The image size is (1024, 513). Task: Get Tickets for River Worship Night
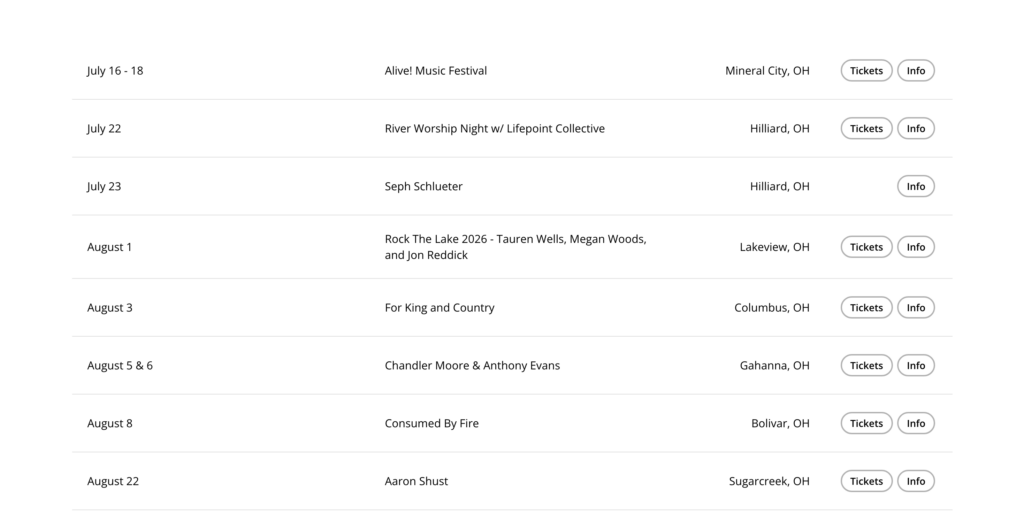pyautogui.click(x=866, y=129)
